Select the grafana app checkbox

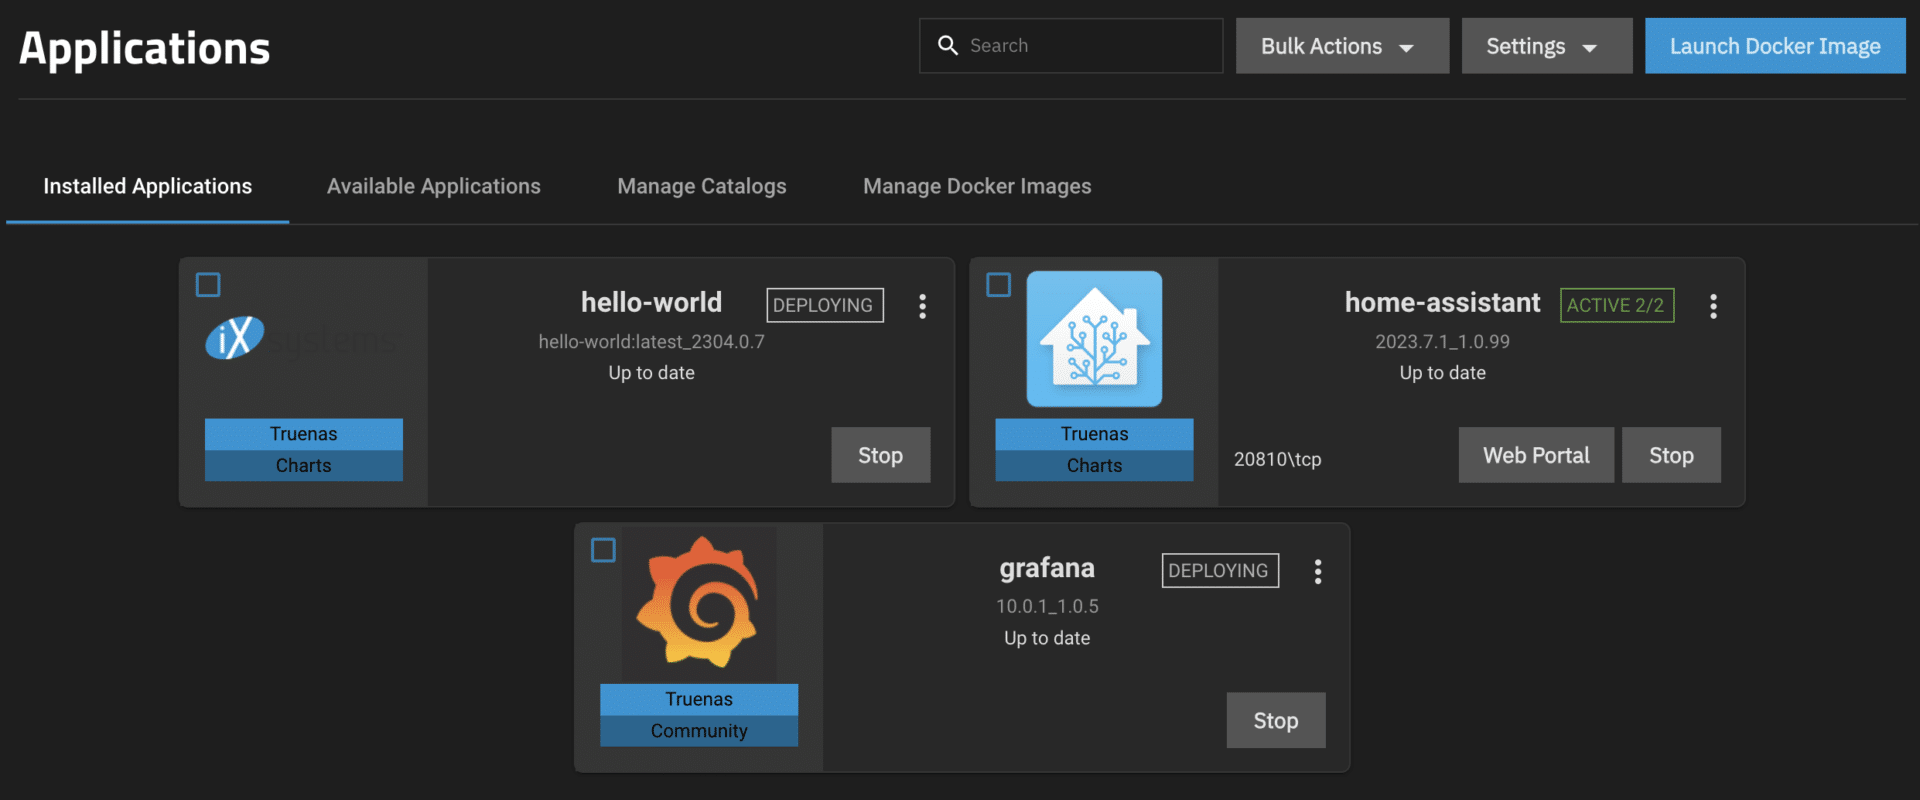pos(603,550)
